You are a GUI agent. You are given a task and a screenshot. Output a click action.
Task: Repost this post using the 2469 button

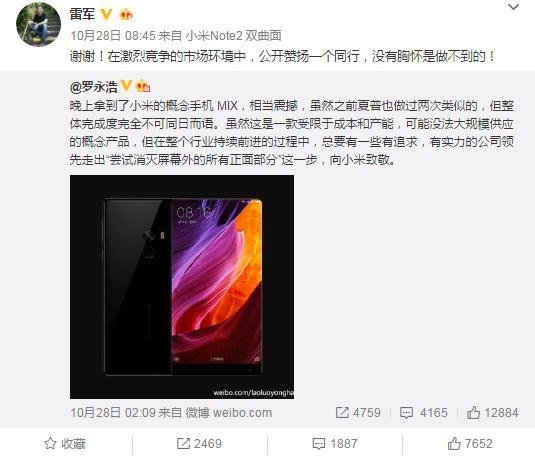click(x=199, y=444)
